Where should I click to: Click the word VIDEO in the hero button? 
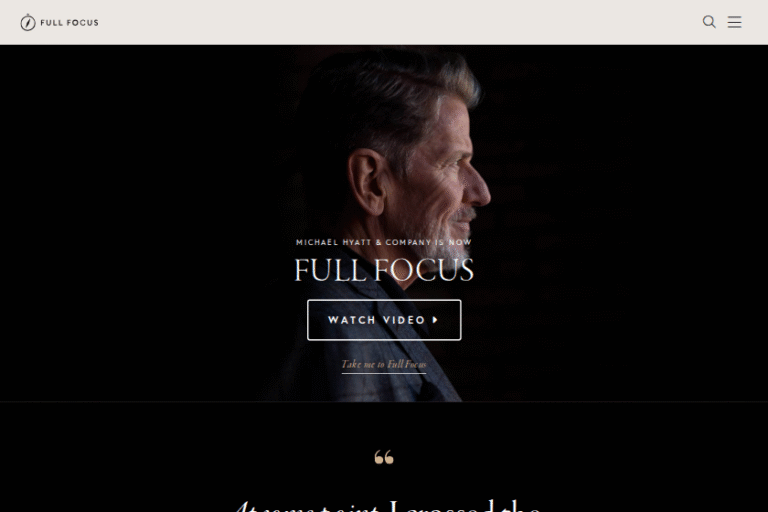404,320
